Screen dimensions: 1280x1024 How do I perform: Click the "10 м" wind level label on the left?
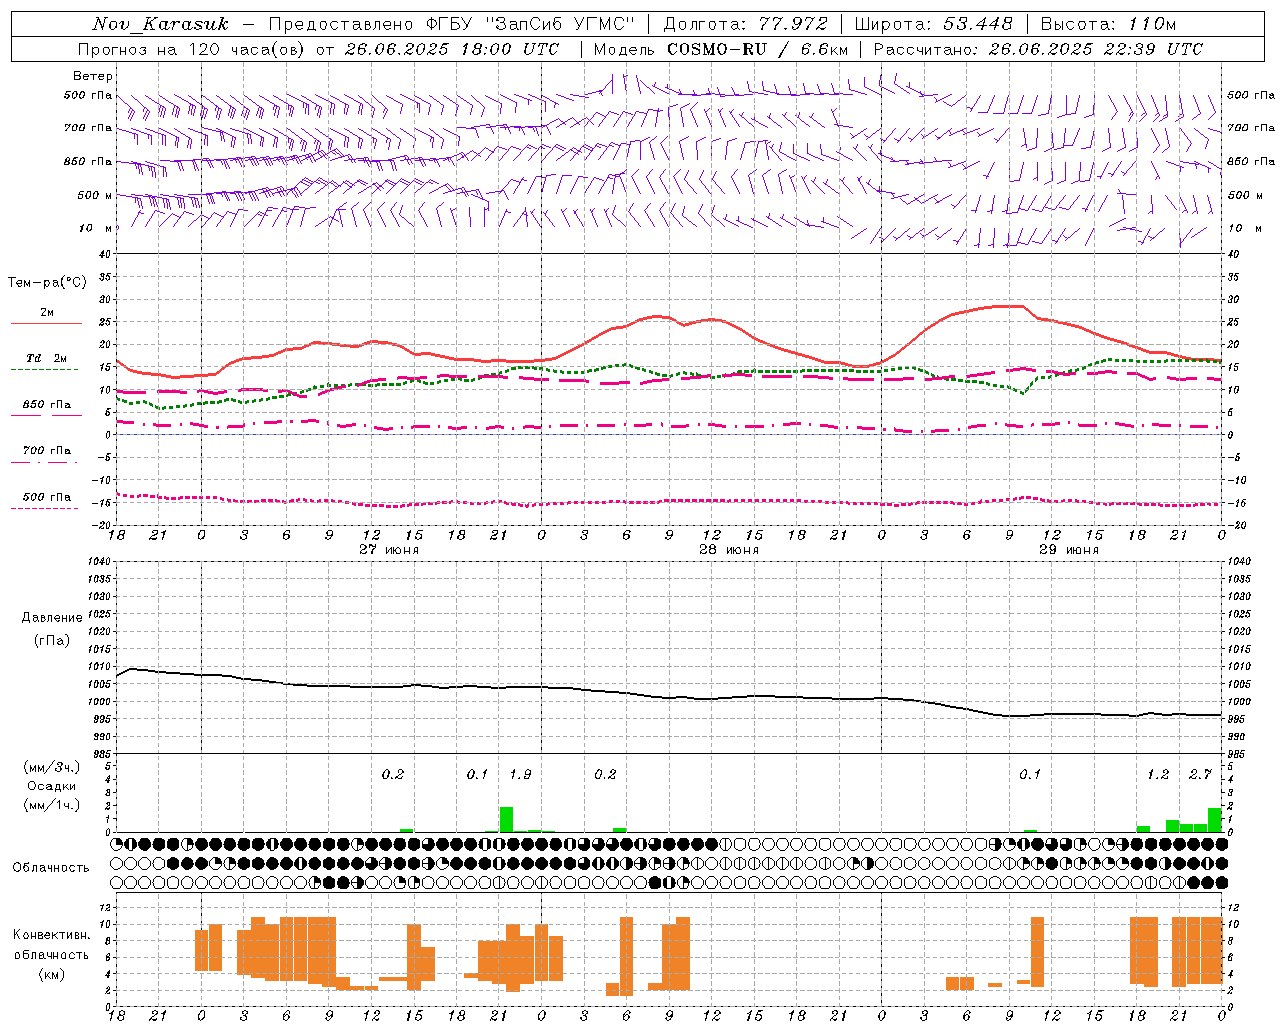[x=96, y=228]
